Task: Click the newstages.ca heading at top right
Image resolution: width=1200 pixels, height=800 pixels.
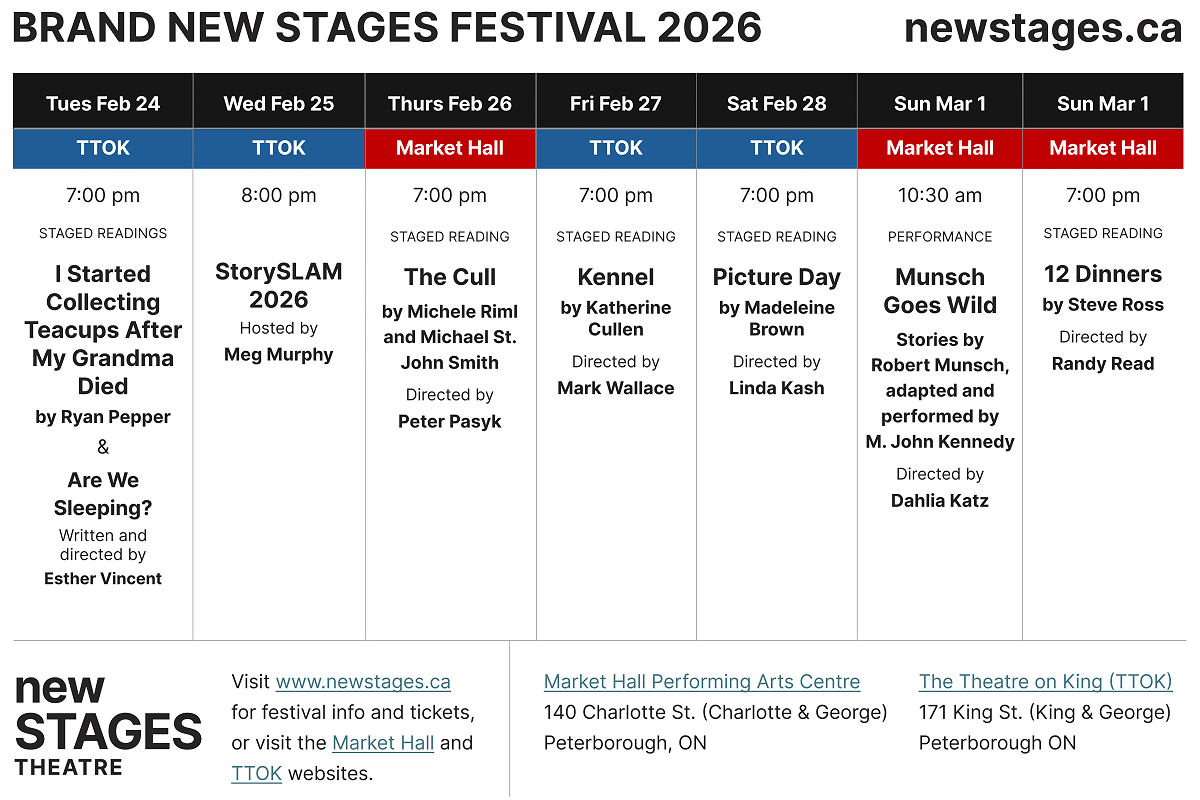Action: (1043, 29)
